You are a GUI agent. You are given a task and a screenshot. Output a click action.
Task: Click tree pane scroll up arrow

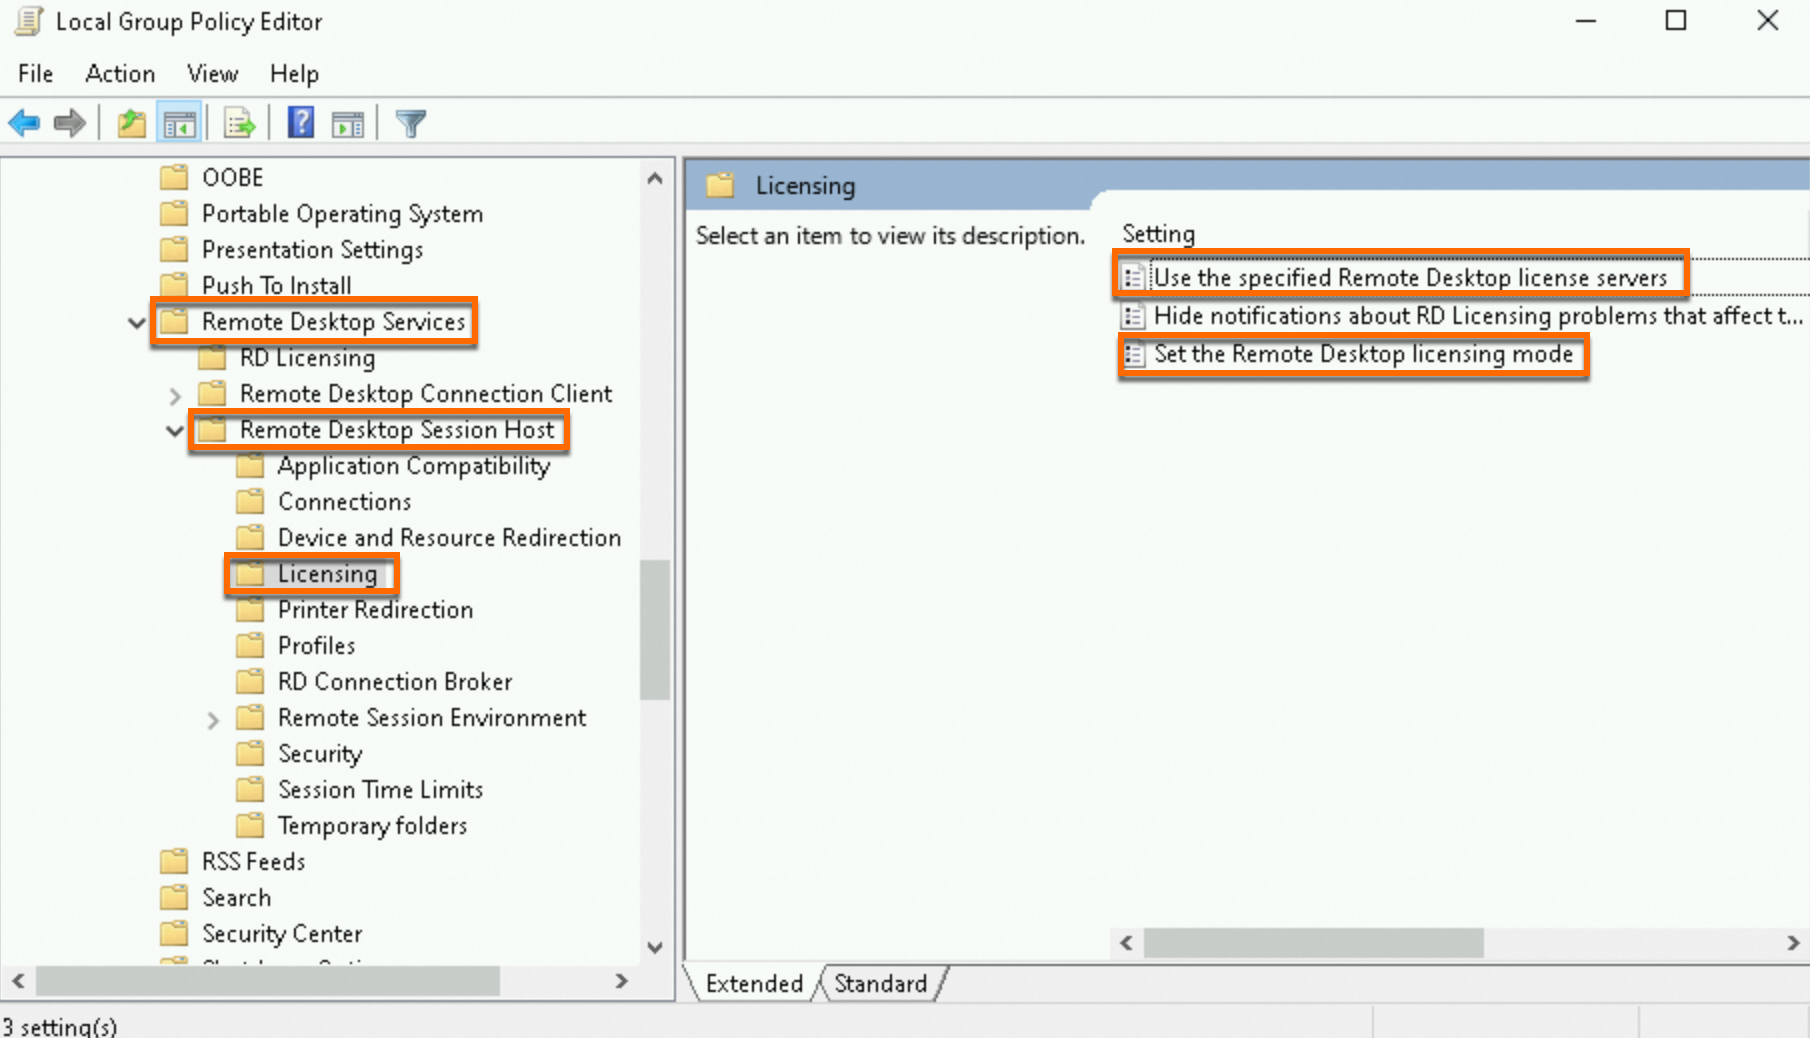coord(655,178)
